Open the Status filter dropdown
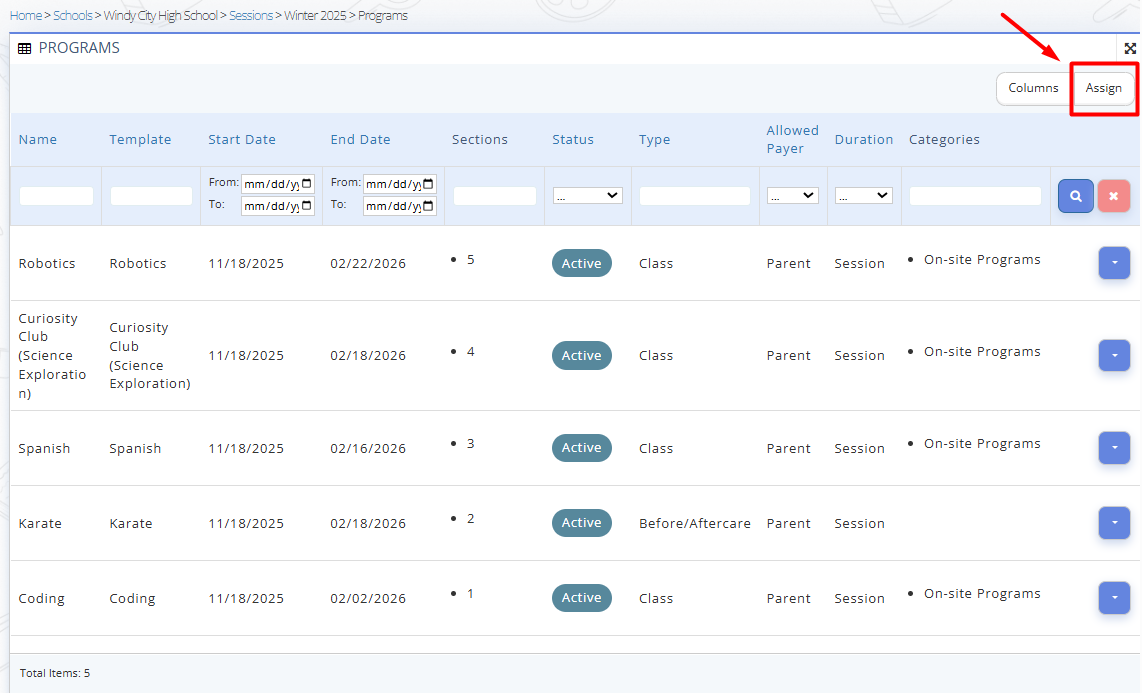 tap(587, 196)
